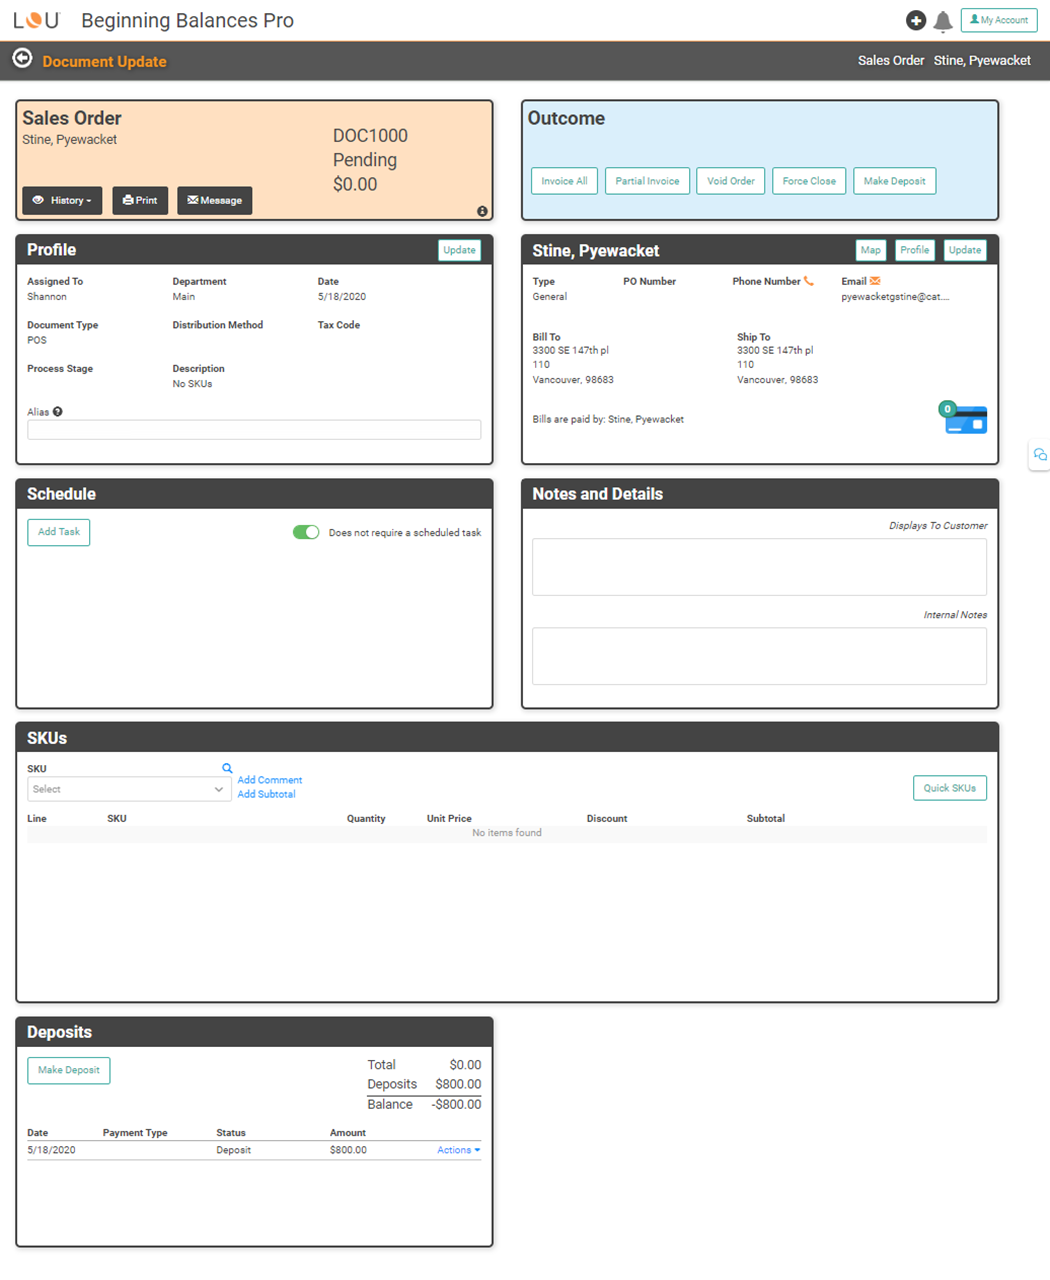Expand the SKU Select combo box
The height and width of the screenshot is (1280, 1050).
(x=129, y=789)
